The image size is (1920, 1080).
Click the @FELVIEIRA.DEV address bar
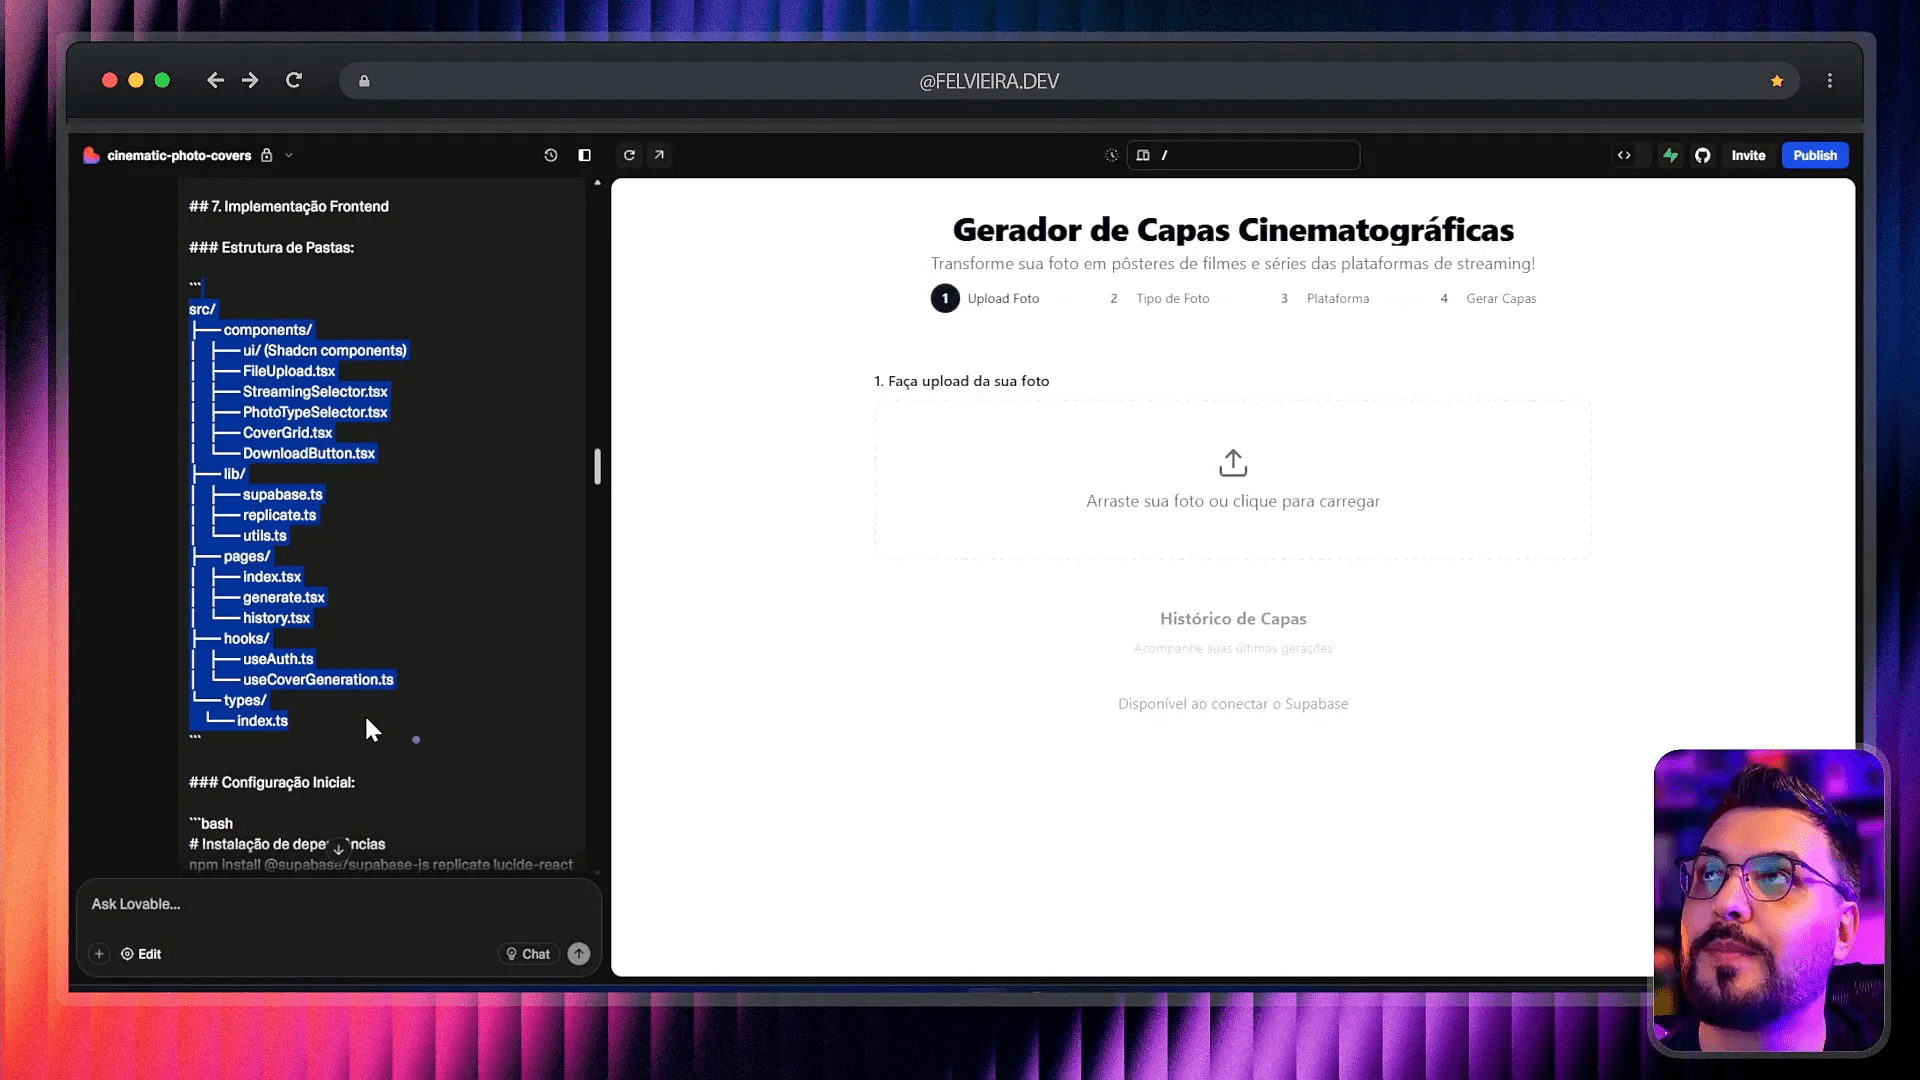[x=1069, y=81]
